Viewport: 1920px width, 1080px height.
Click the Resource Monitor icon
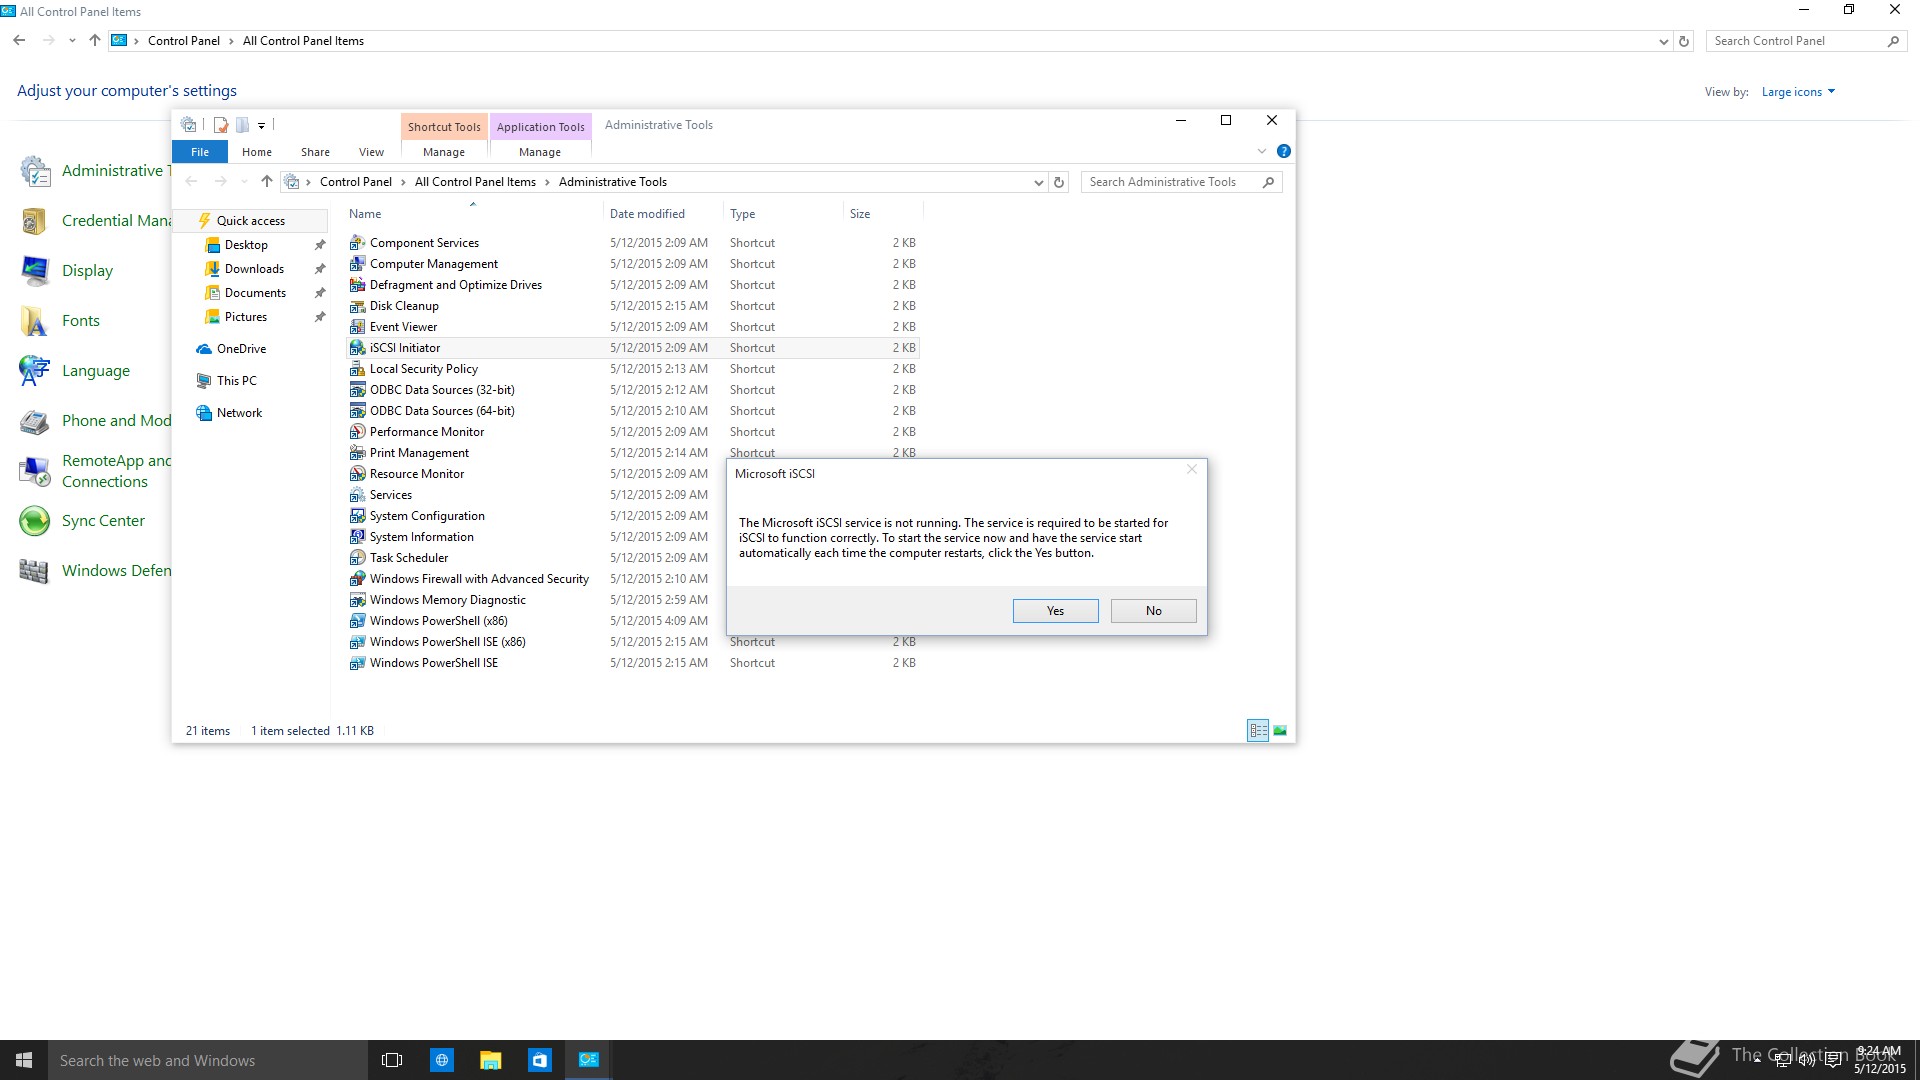(357, 474)
